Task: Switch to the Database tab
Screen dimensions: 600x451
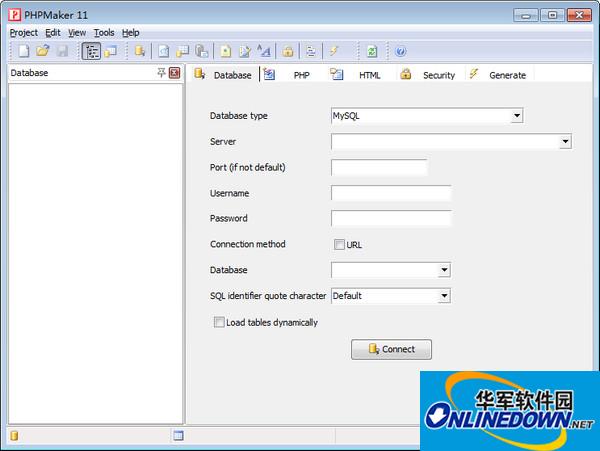Action: point(224,75)
